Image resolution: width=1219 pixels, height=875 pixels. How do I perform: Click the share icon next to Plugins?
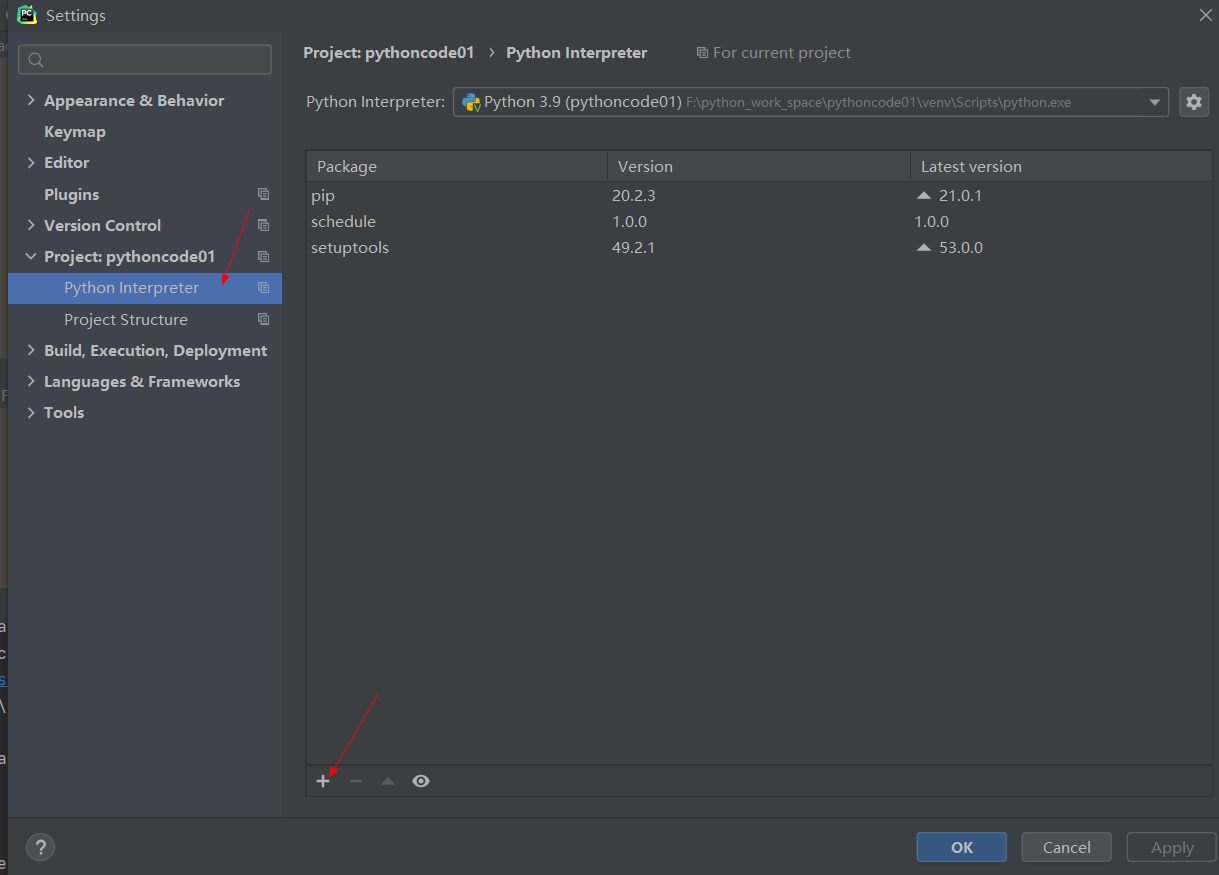point(263,193)
